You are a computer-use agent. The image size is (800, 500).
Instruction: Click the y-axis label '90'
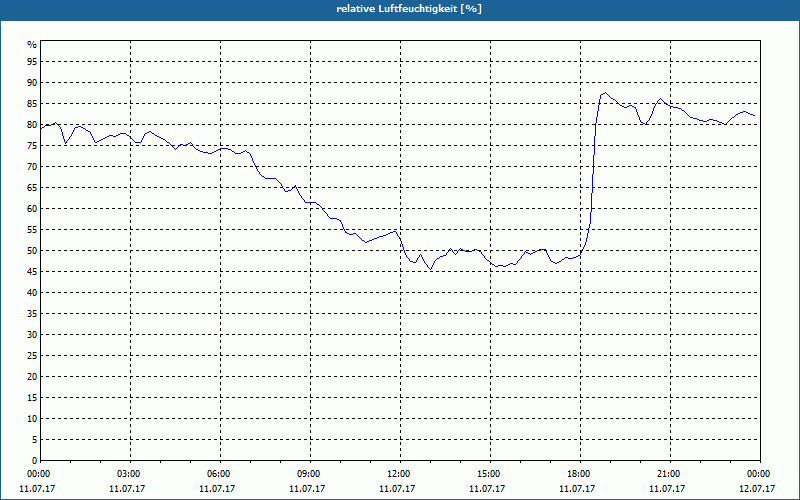click(32, 83)
